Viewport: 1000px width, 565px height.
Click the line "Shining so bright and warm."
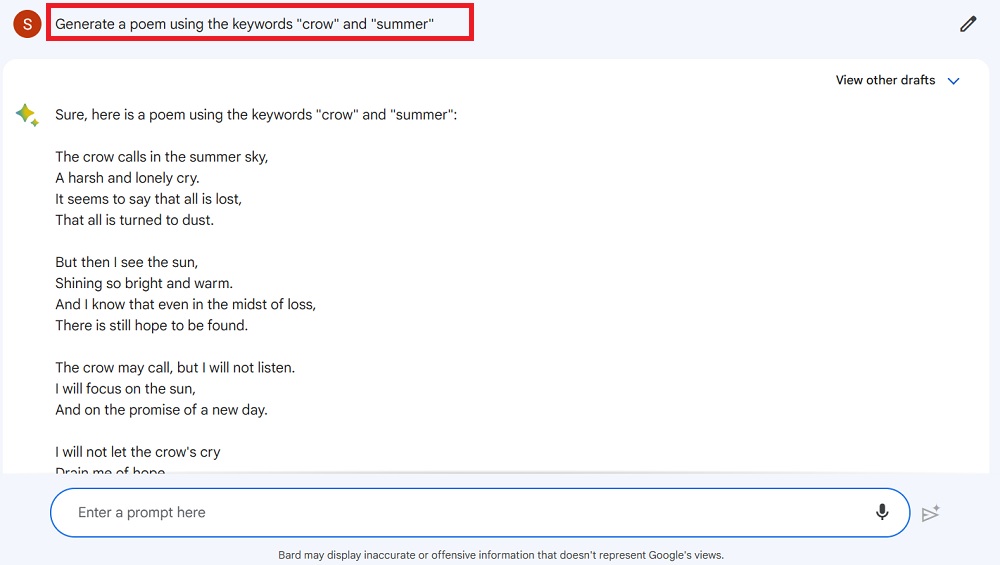point(144,283)
